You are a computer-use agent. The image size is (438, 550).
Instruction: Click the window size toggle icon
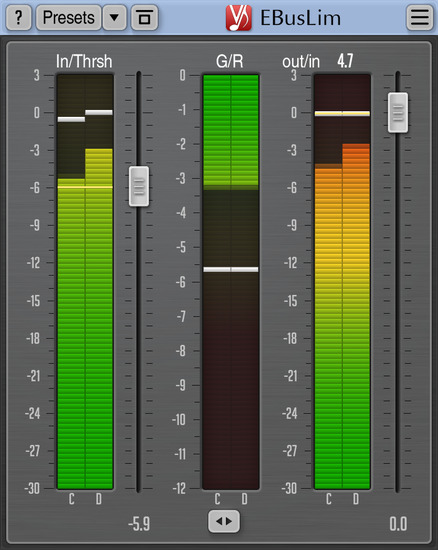tap(144, 17)
